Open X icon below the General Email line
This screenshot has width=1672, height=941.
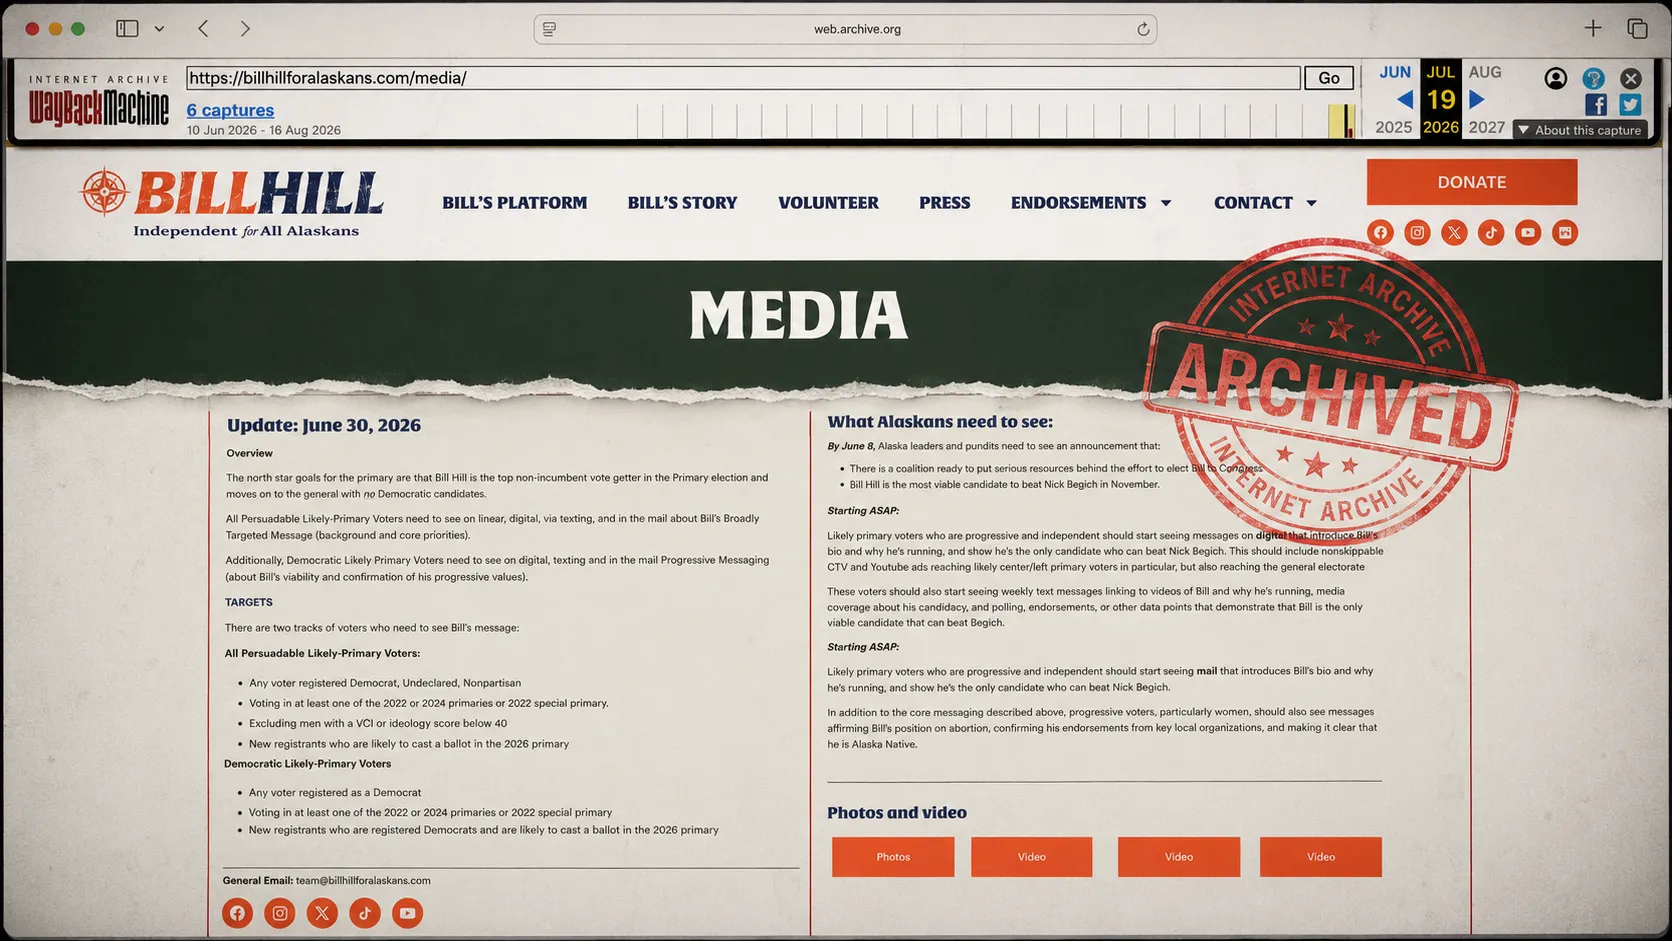click(x=322, y=913)
